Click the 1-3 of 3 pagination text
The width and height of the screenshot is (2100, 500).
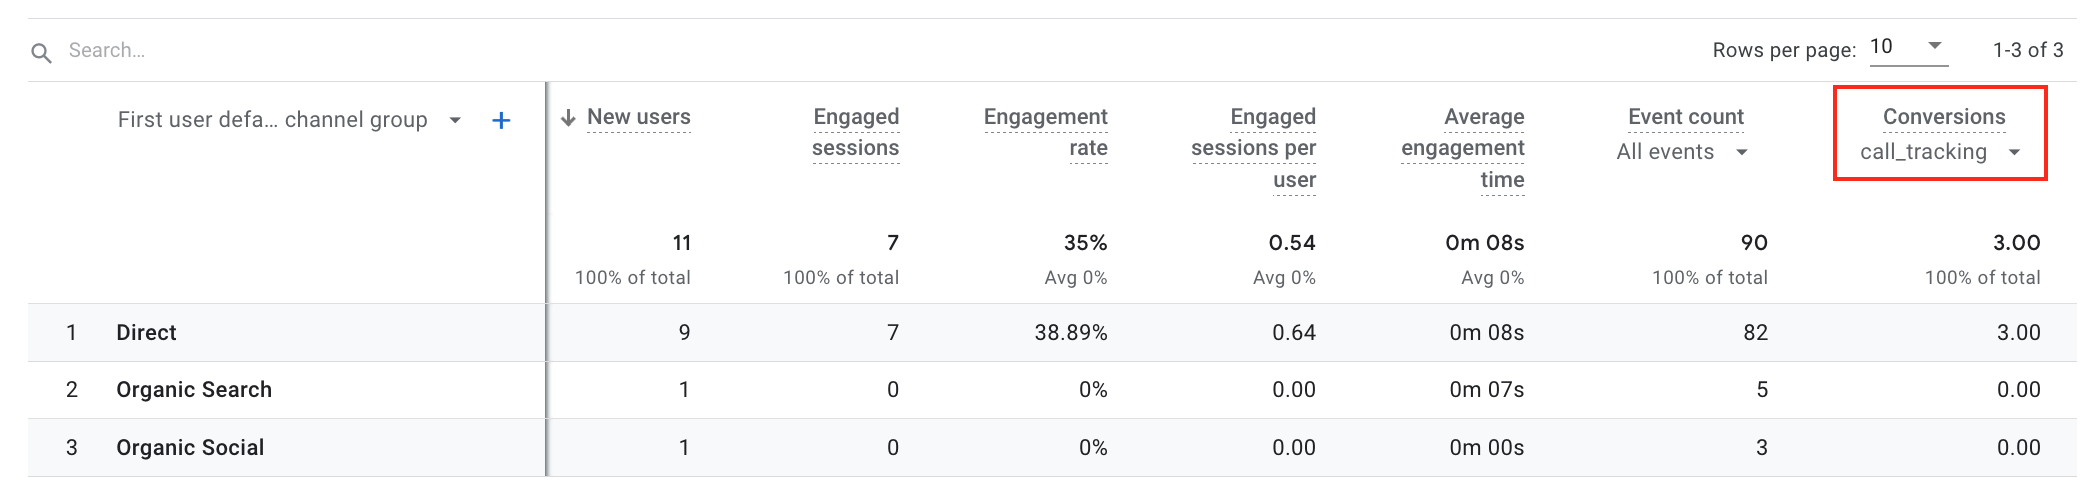(x=2028, y=50)
